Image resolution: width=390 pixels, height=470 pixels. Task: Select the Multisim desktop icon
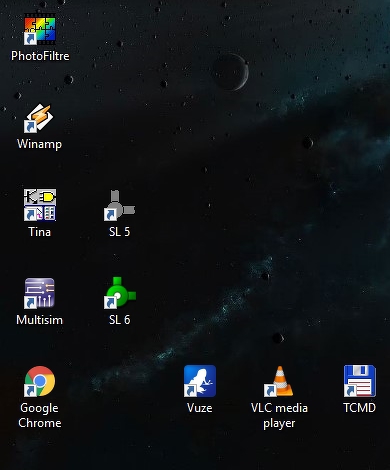click(39, 293)
